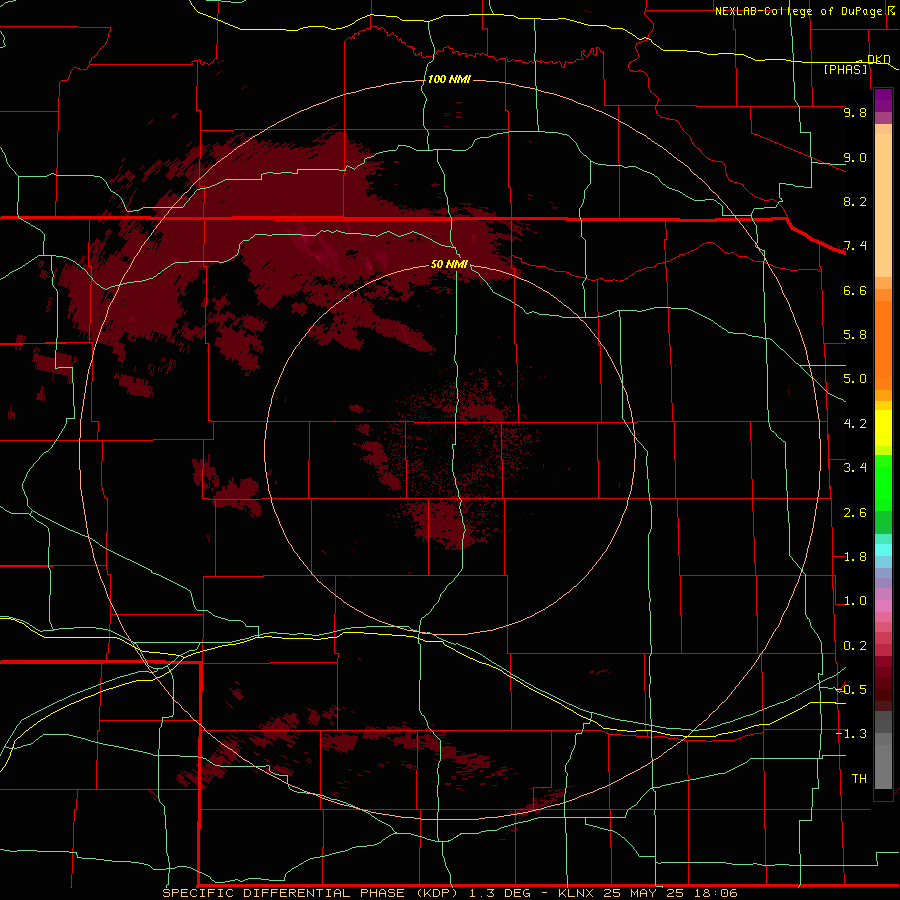The image size is (900, 900).
Task: Click the TH threshold legend label
Action: pos(859,779)
